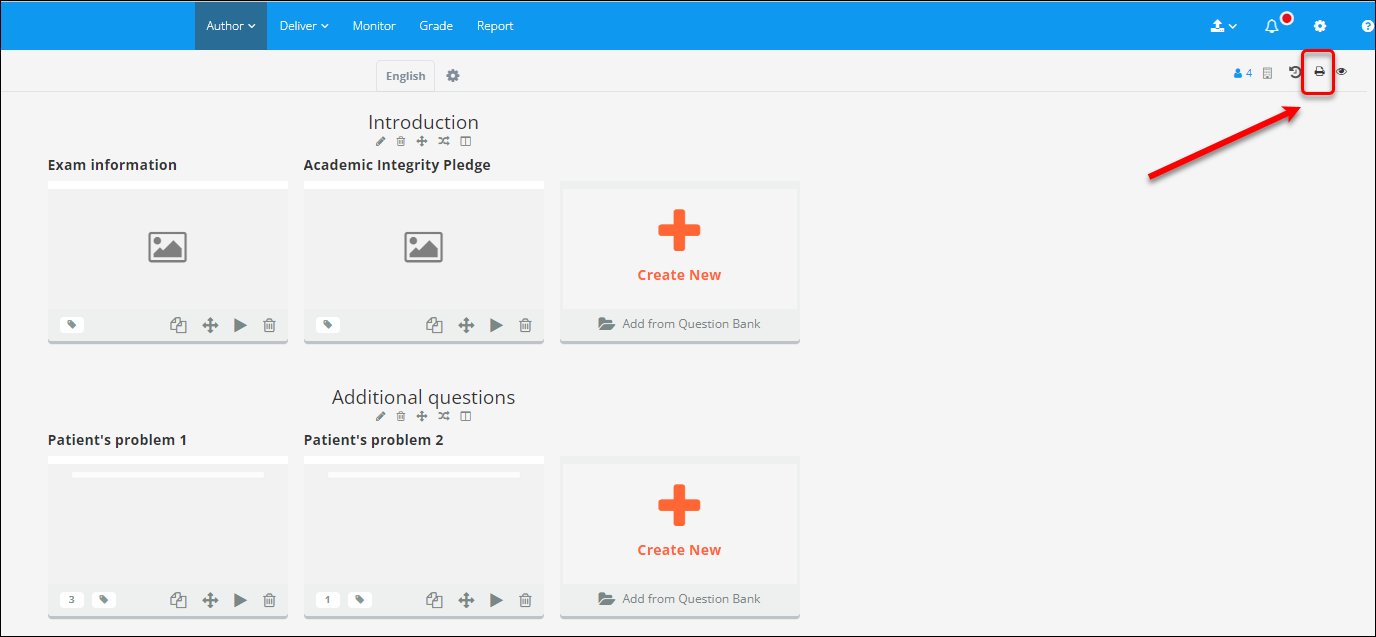Go to the Report page
The image size is (1376, 637).
(495, 26)
